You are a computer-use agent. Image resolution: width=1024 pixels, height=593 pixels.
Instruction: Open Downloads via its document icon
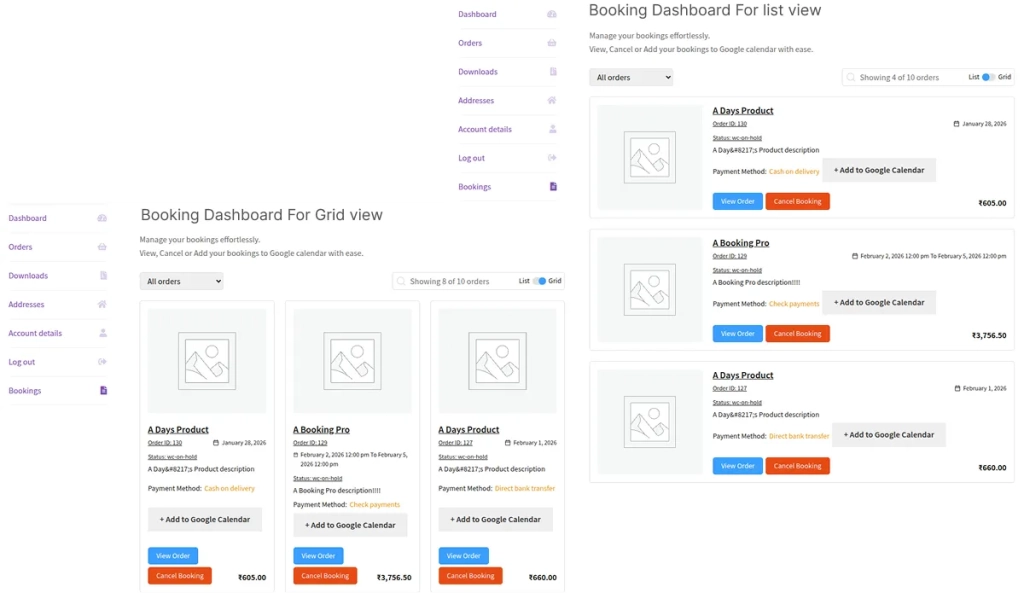click(x=103, y=276)
